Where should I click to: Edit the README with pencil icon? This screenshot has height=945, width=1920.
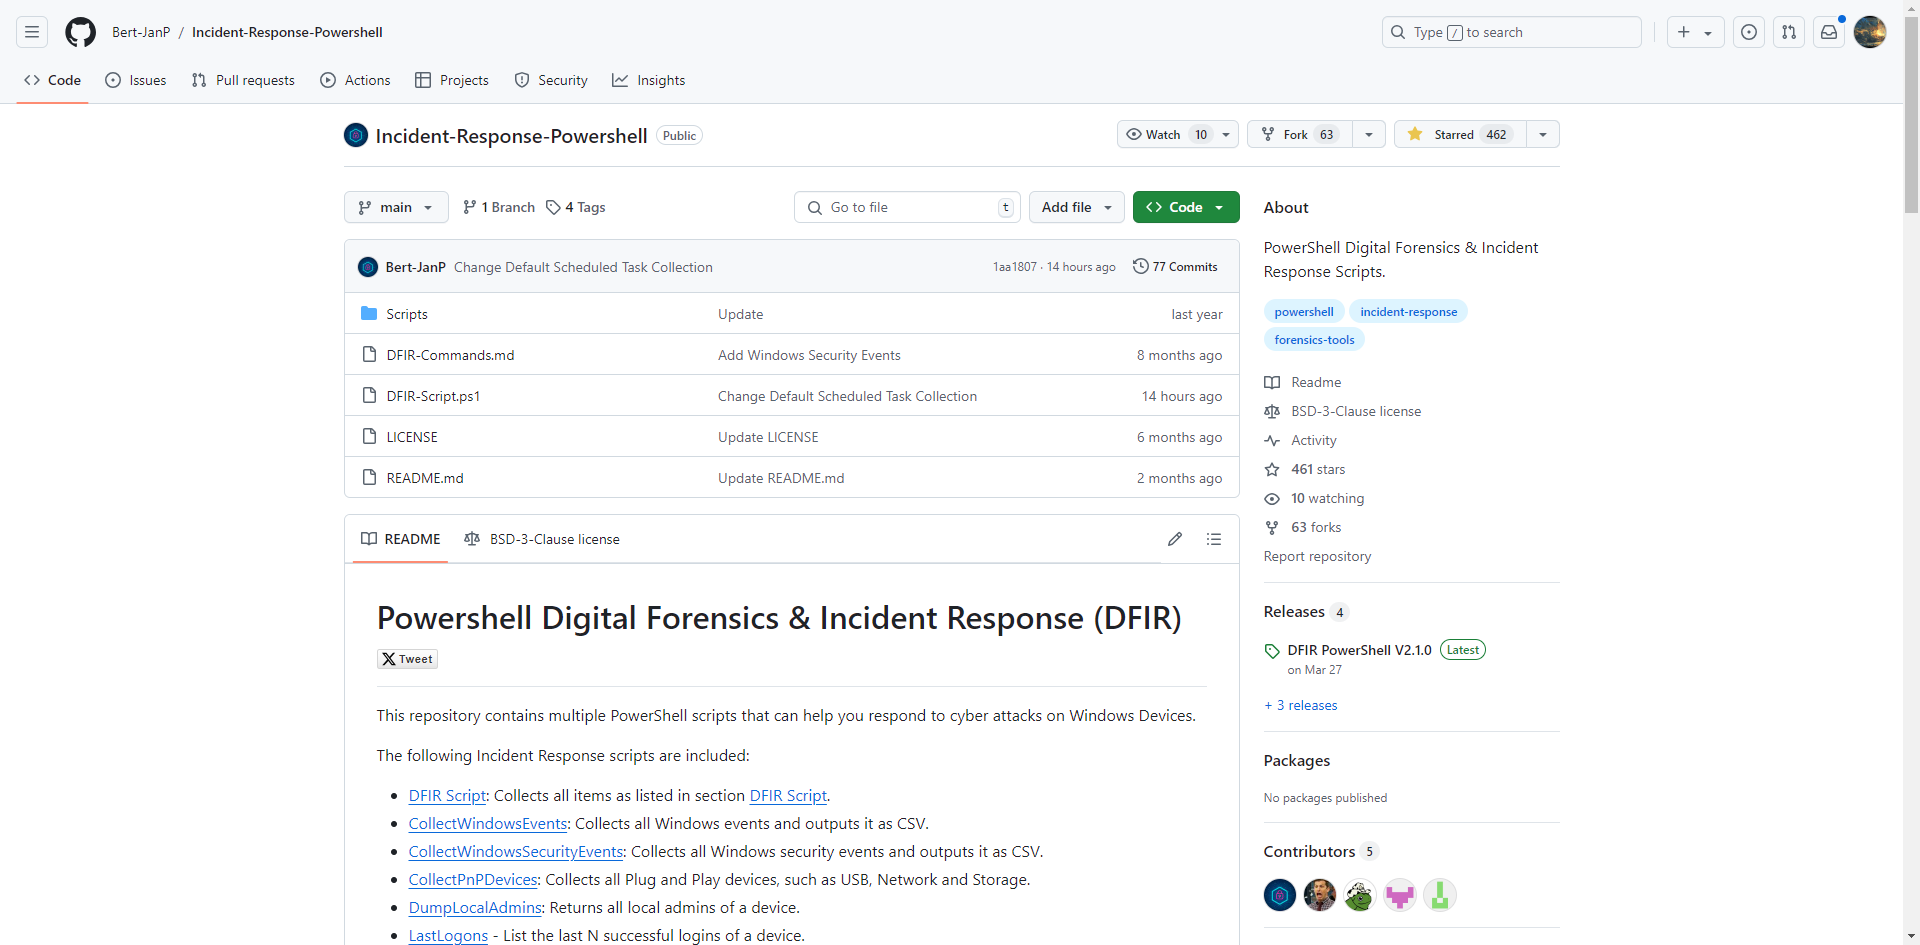pos(1175,539)
